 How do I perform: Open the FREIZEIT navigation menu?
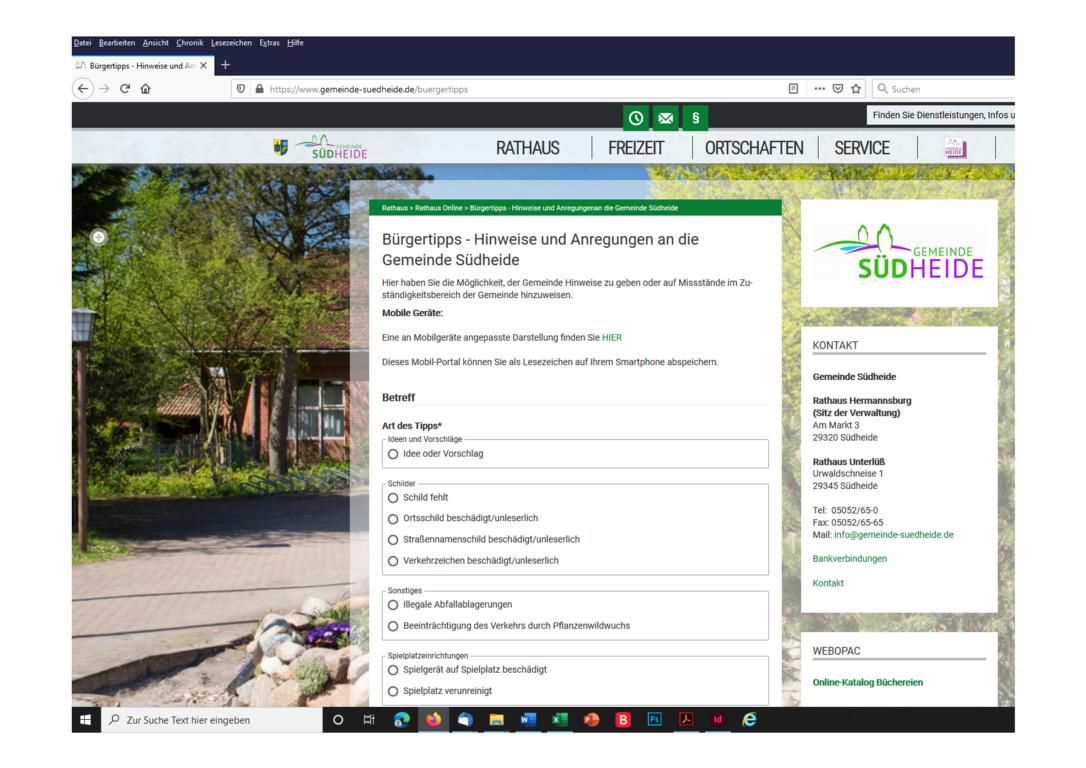pos(636,148)
